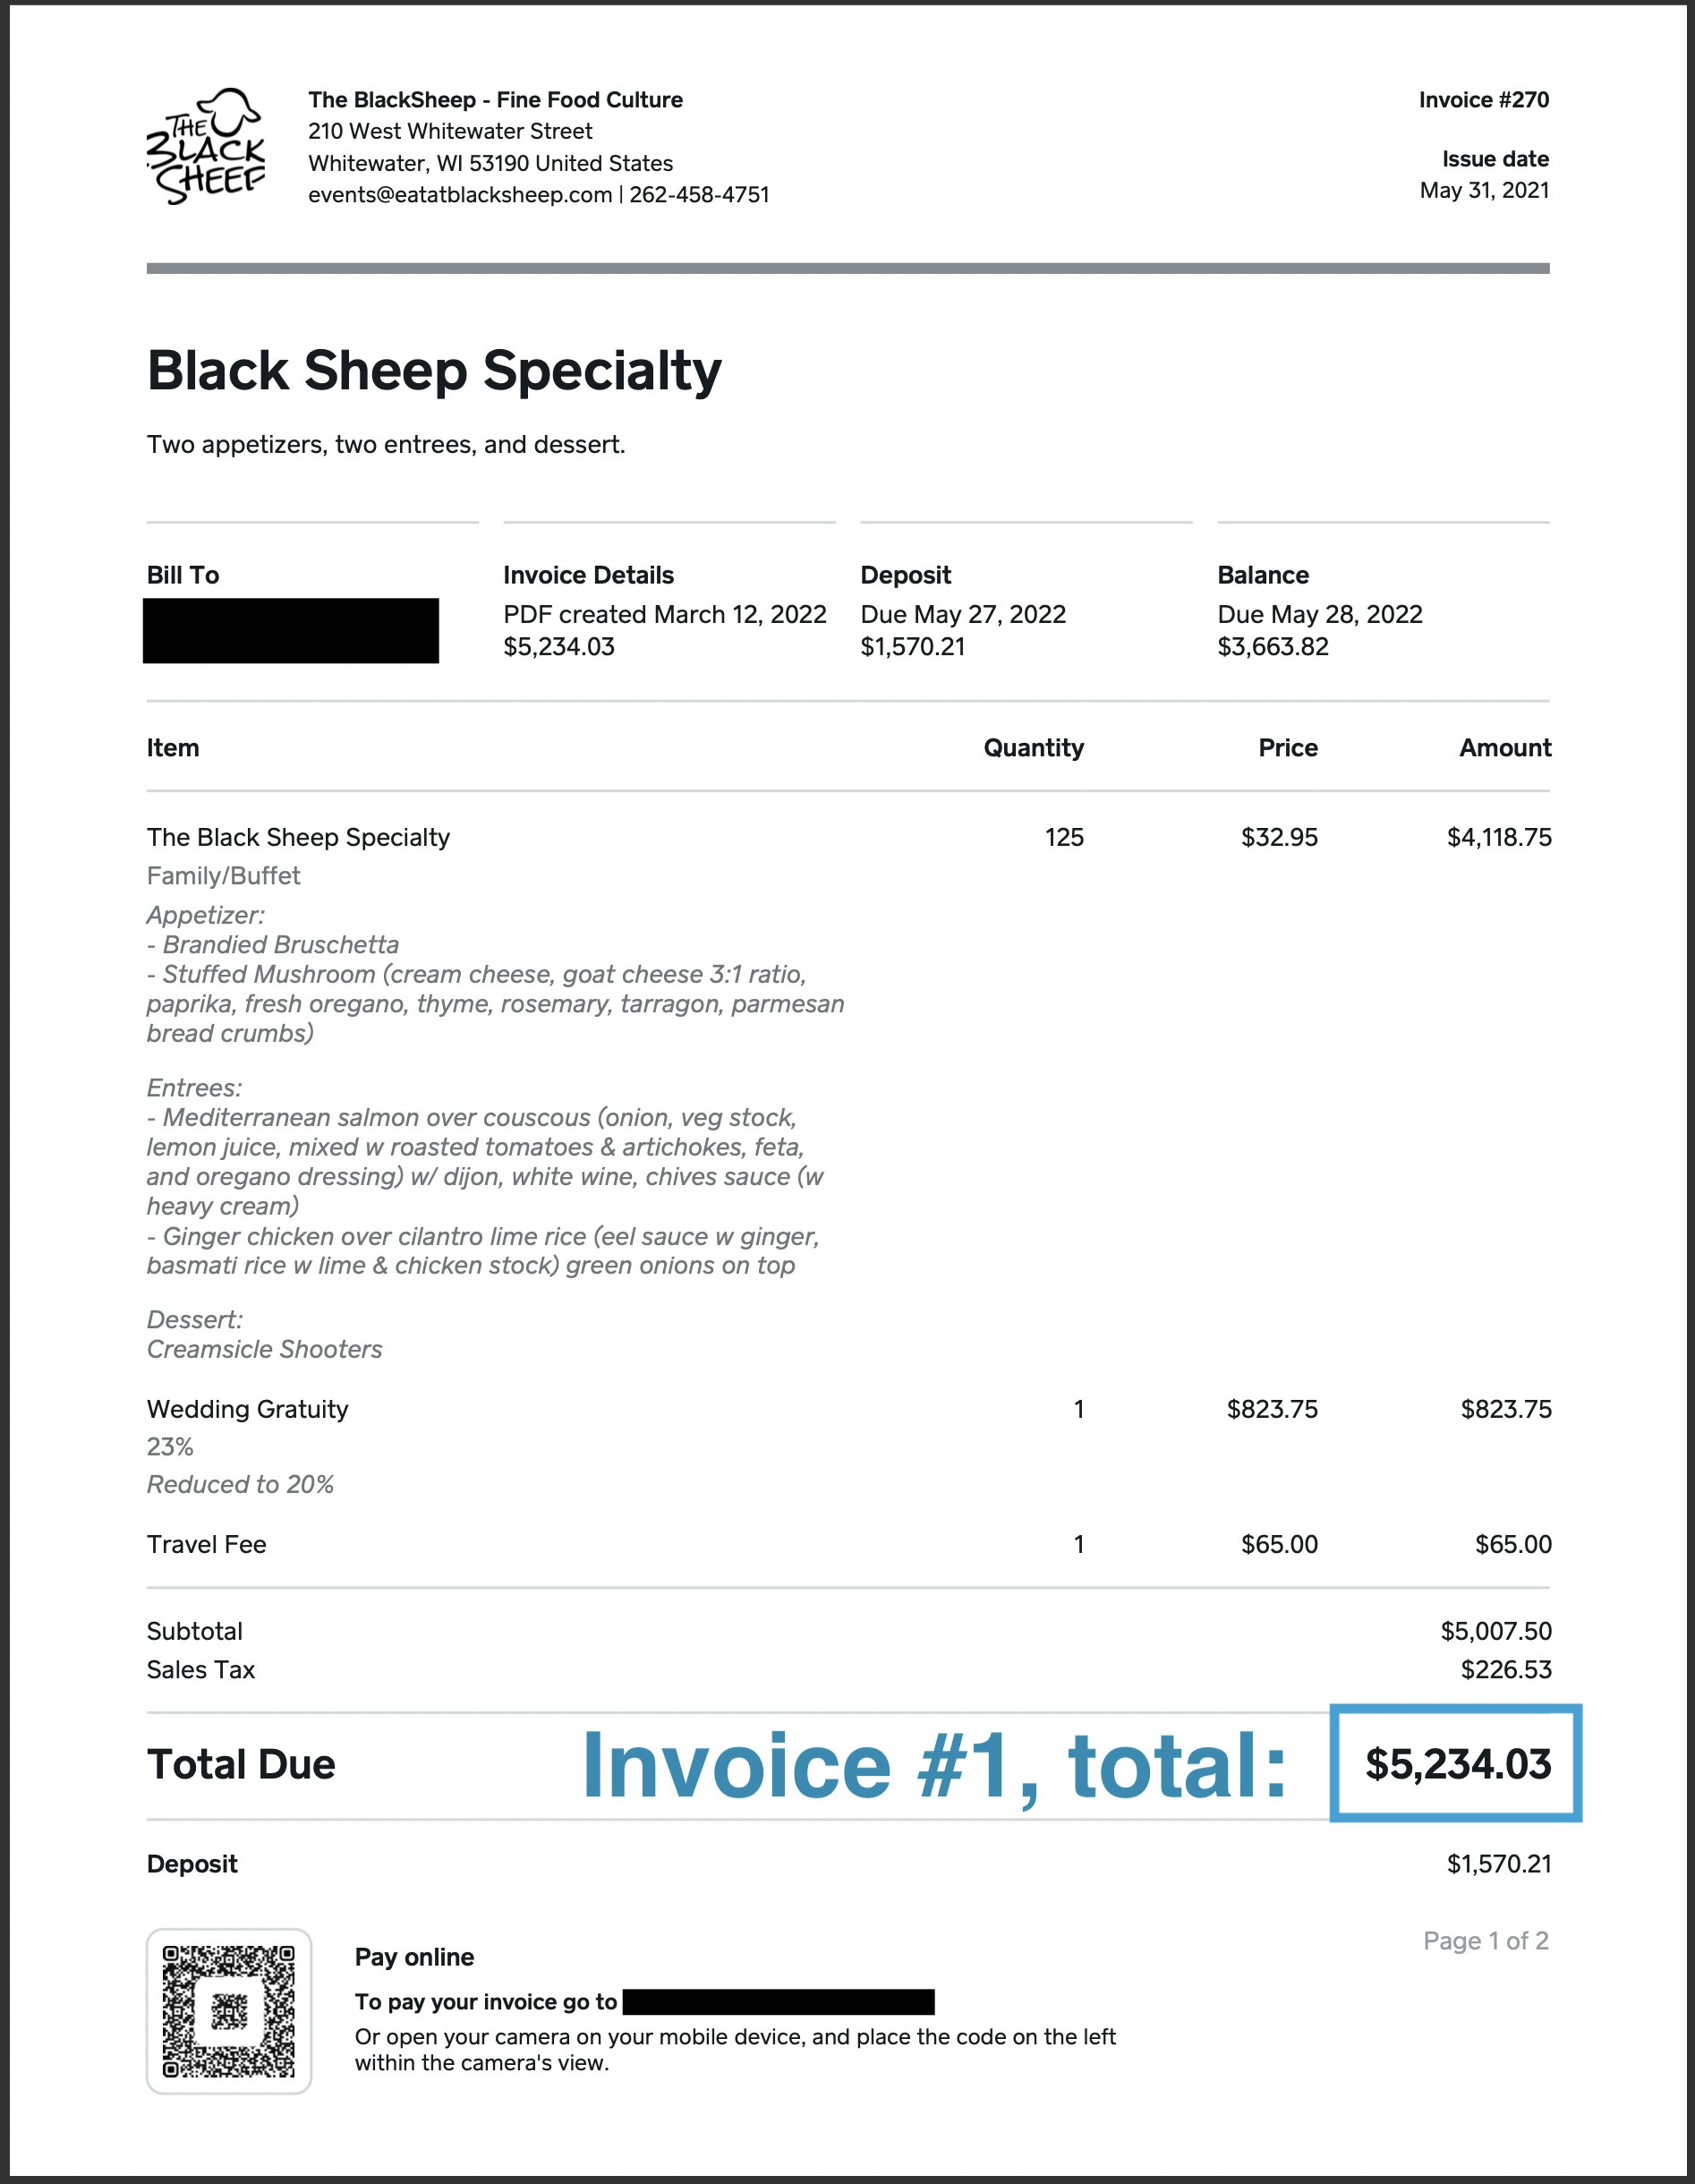Click the Price column header

click(x=1287, y=748)
